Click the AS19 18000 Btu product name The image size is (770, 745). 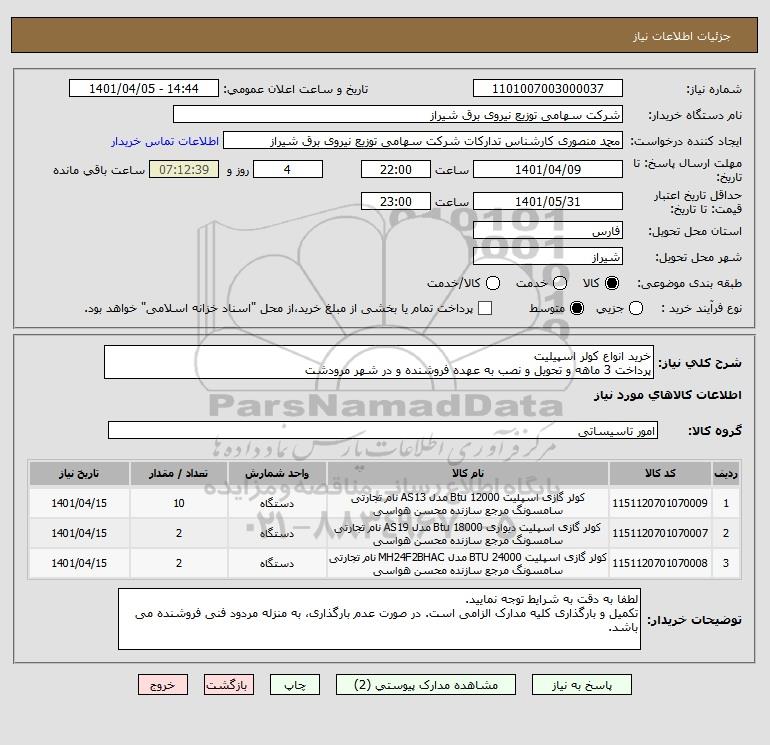(468, 534)
